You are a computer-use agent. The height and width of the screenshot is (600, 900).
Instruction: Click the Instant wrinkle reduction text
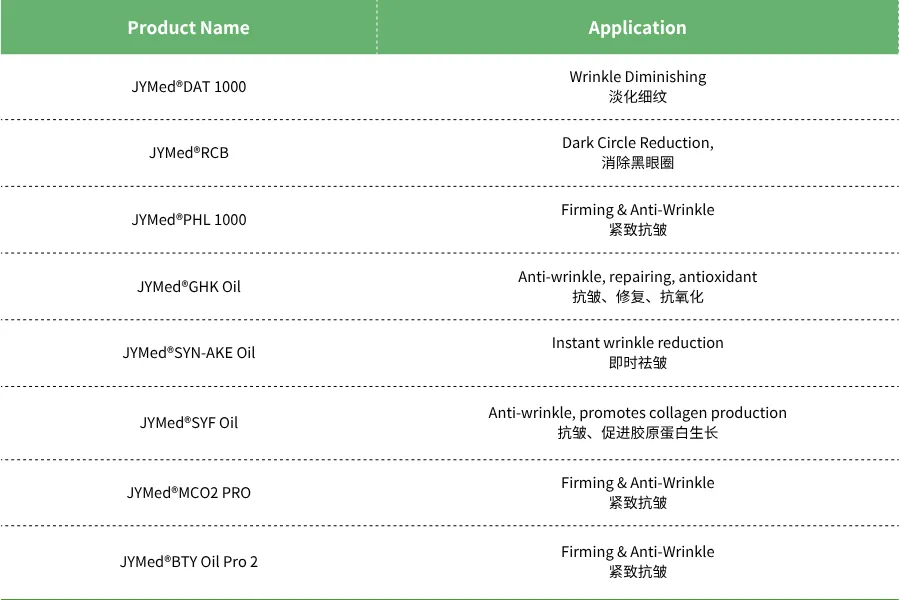[x=638, y=343]
